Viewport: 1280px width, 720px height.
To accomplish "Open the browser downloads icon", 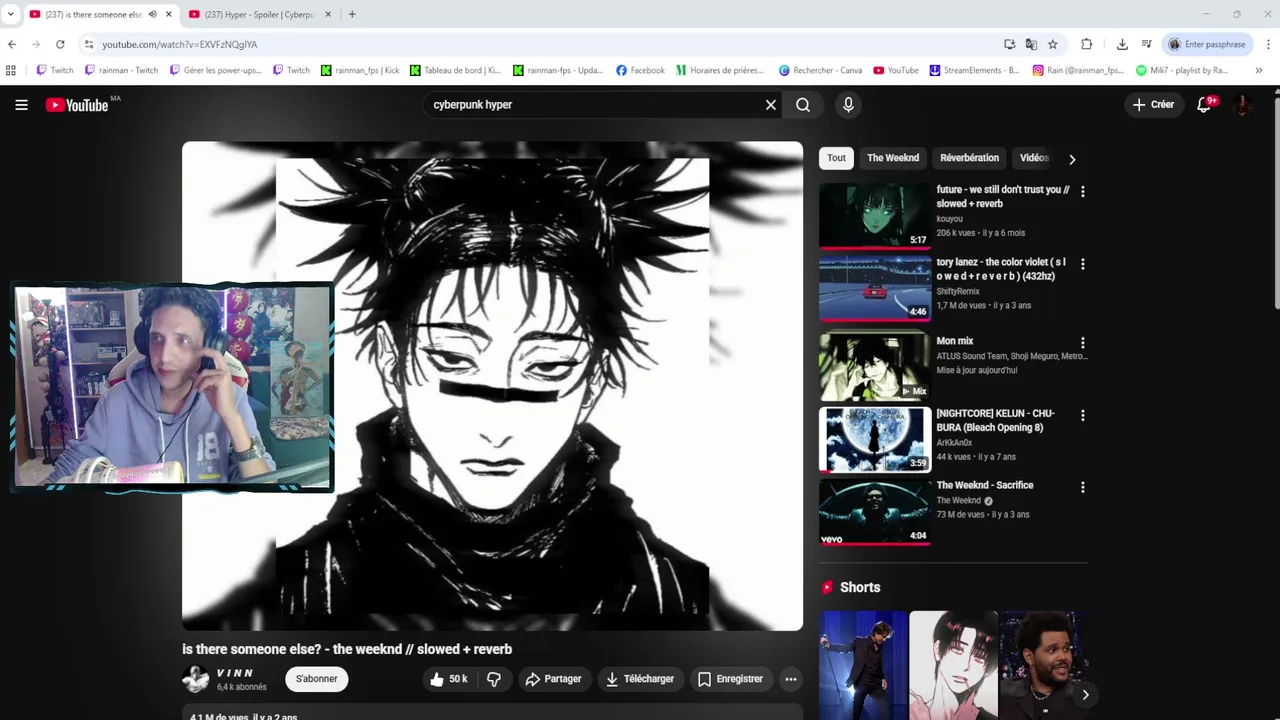I will 1122,44.
